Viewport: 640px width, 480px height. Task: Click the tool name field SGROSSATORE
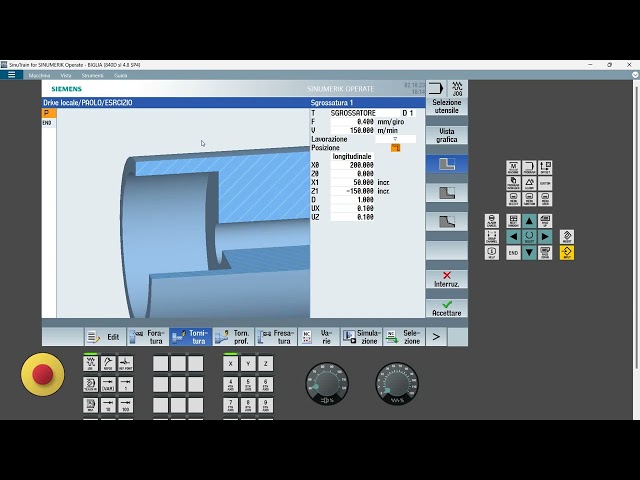(x=365, y=113)
